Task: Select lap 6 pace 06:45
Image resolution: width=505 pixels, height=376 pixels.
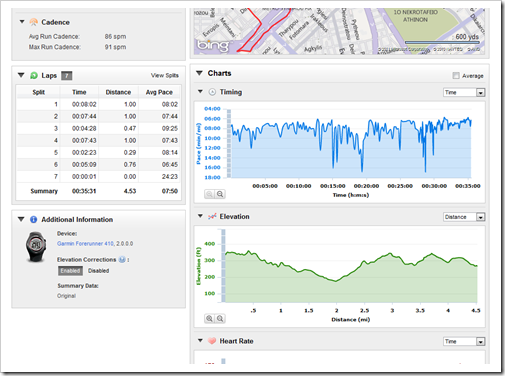Action: [x=170, y=164]
